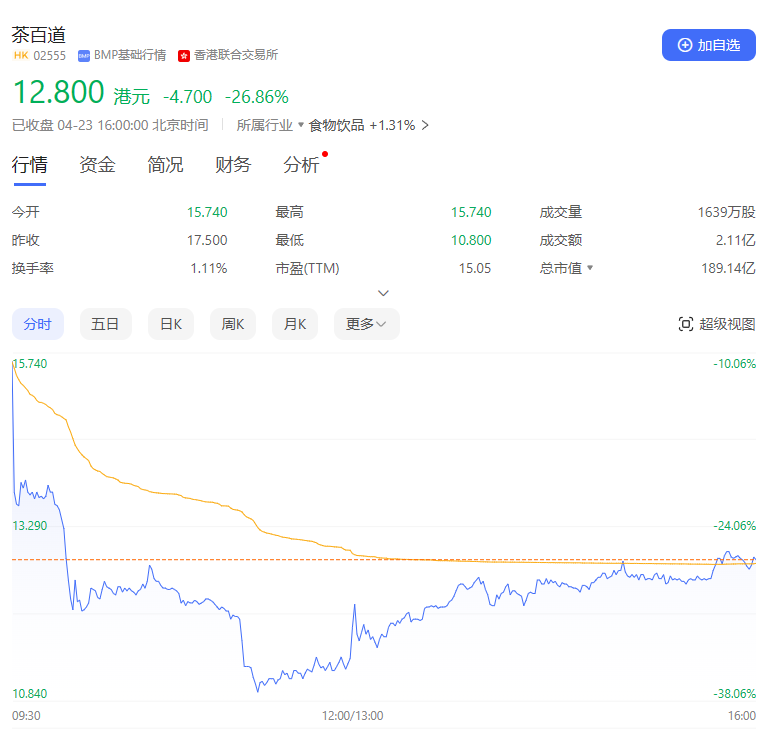Click the 香港联合交易所 exchange logo
The image size is (772, 730).
[x=184, y=56]
